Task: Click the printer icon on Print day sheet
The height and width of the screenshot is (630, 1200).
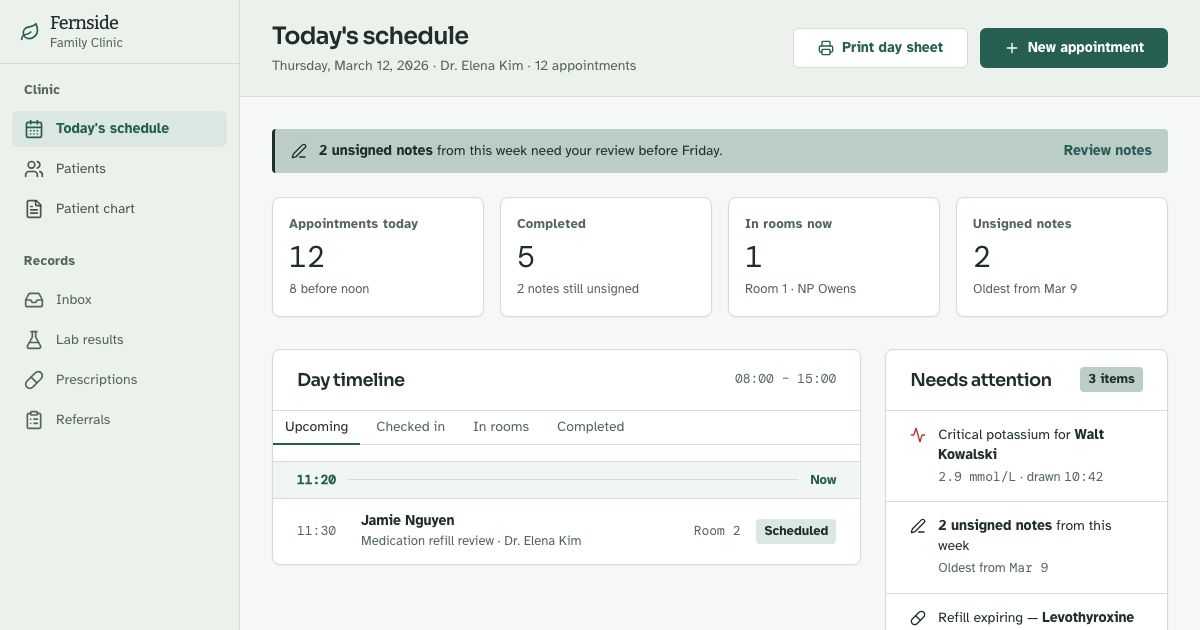Action: coord(826,48)
